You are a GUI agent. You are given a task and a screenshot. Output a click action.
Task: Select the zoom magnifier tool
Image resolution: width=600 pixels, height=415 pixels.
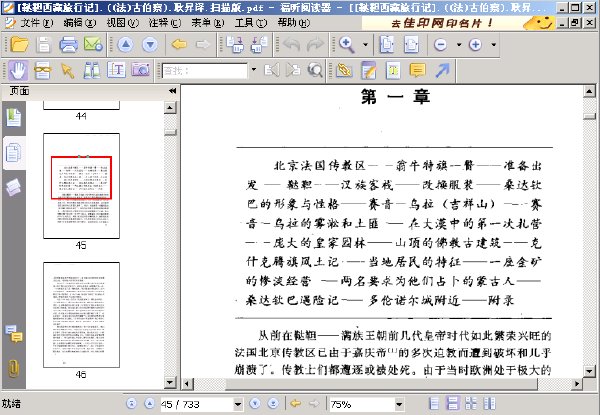pos(347,45)
